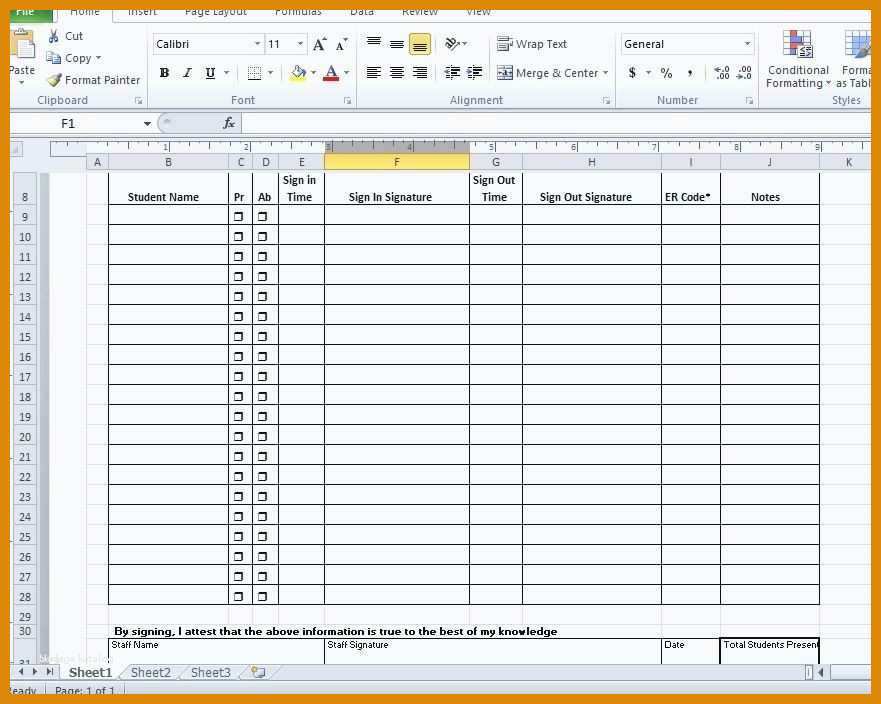Viewport: 881px width, 704px height.
Task: Switch to Sheet3 tab
Action: click(211, 673)
